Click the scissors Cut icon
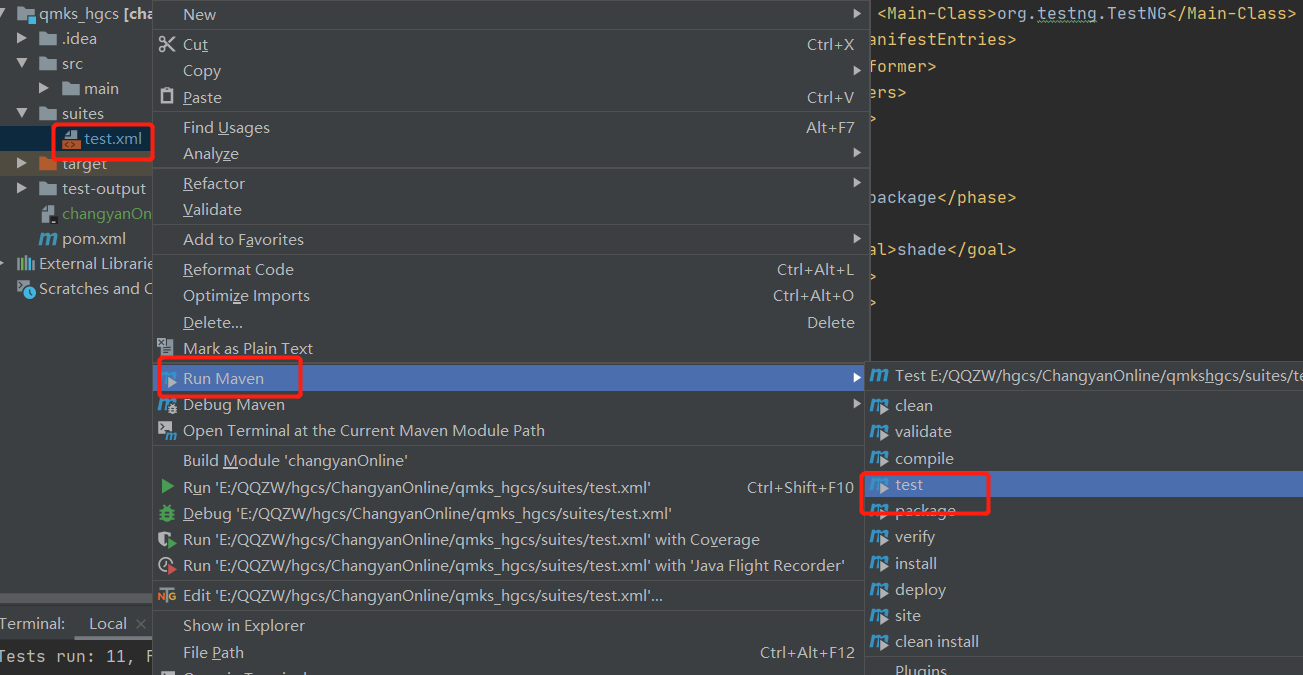The image size is (1303, 675). pos(167,45)
